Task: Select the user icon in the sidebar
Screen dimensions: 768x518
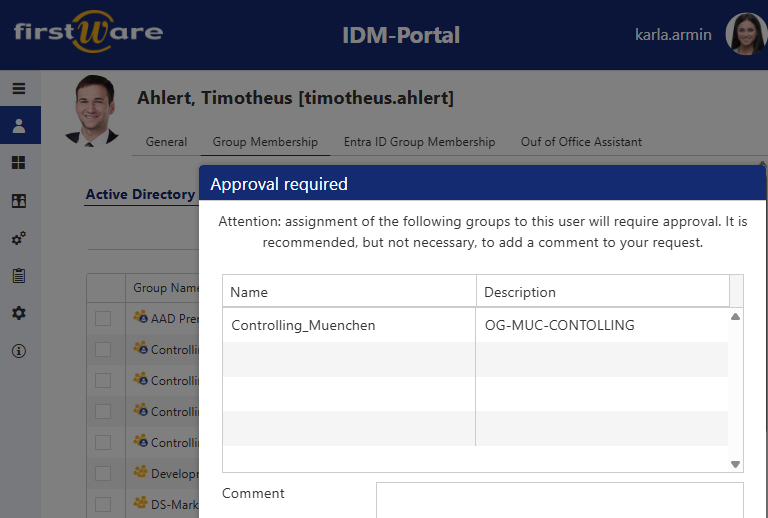Action: point(19,126)
